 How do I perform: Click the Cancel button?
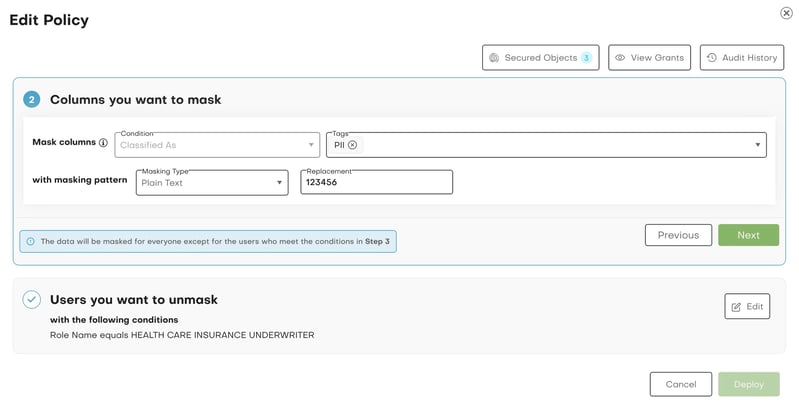[x=681, y=384]
